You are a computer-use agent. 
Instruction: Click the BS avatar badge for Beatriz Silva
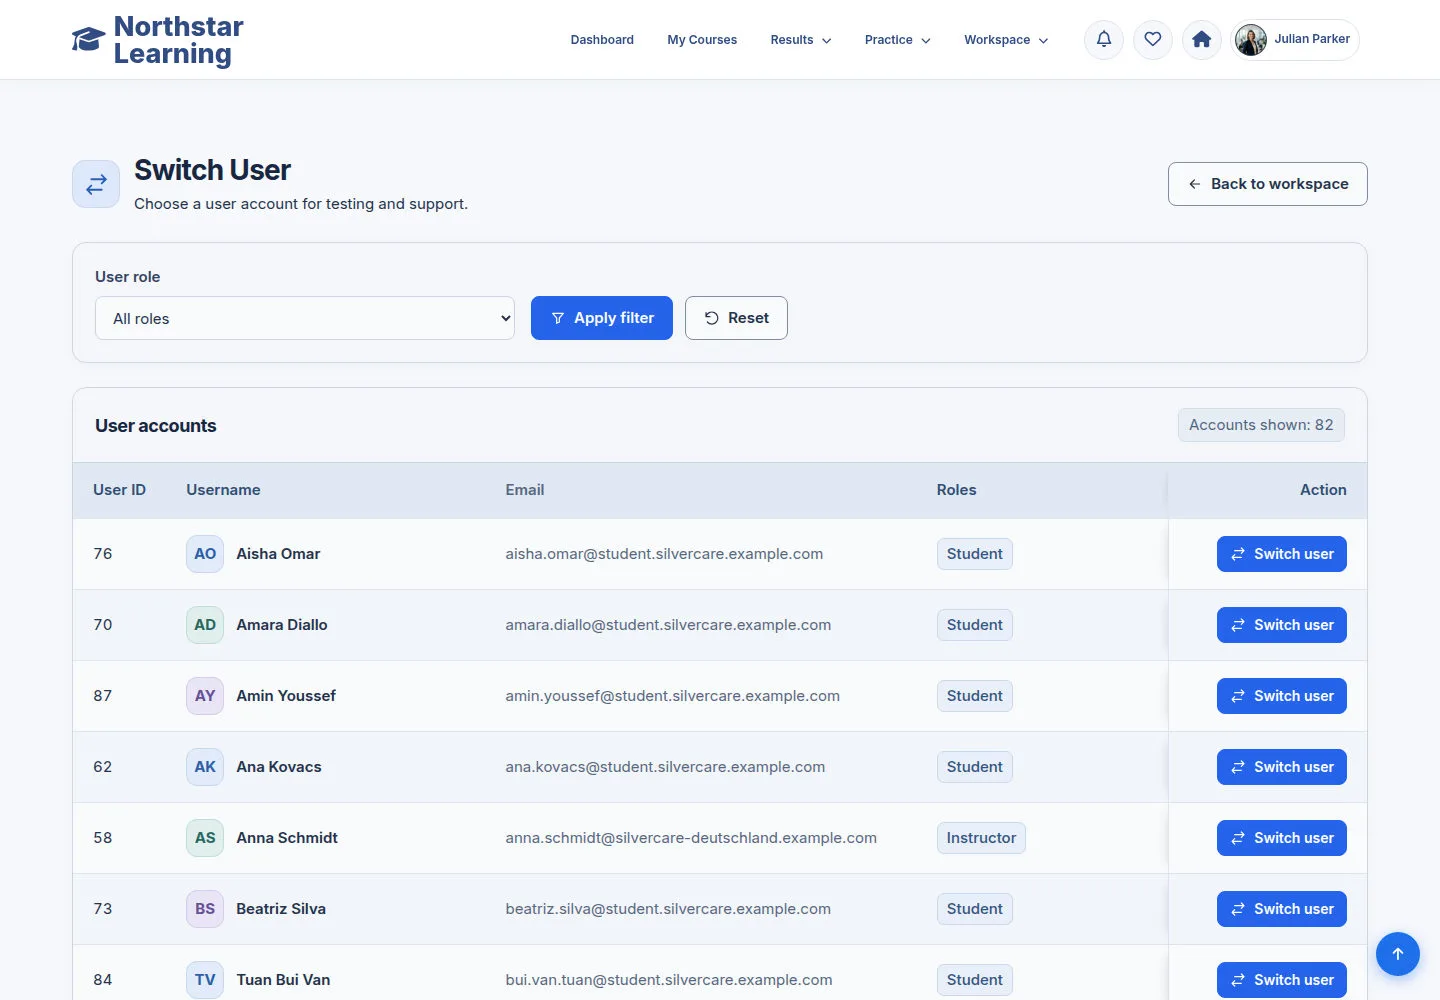[205, 909]
